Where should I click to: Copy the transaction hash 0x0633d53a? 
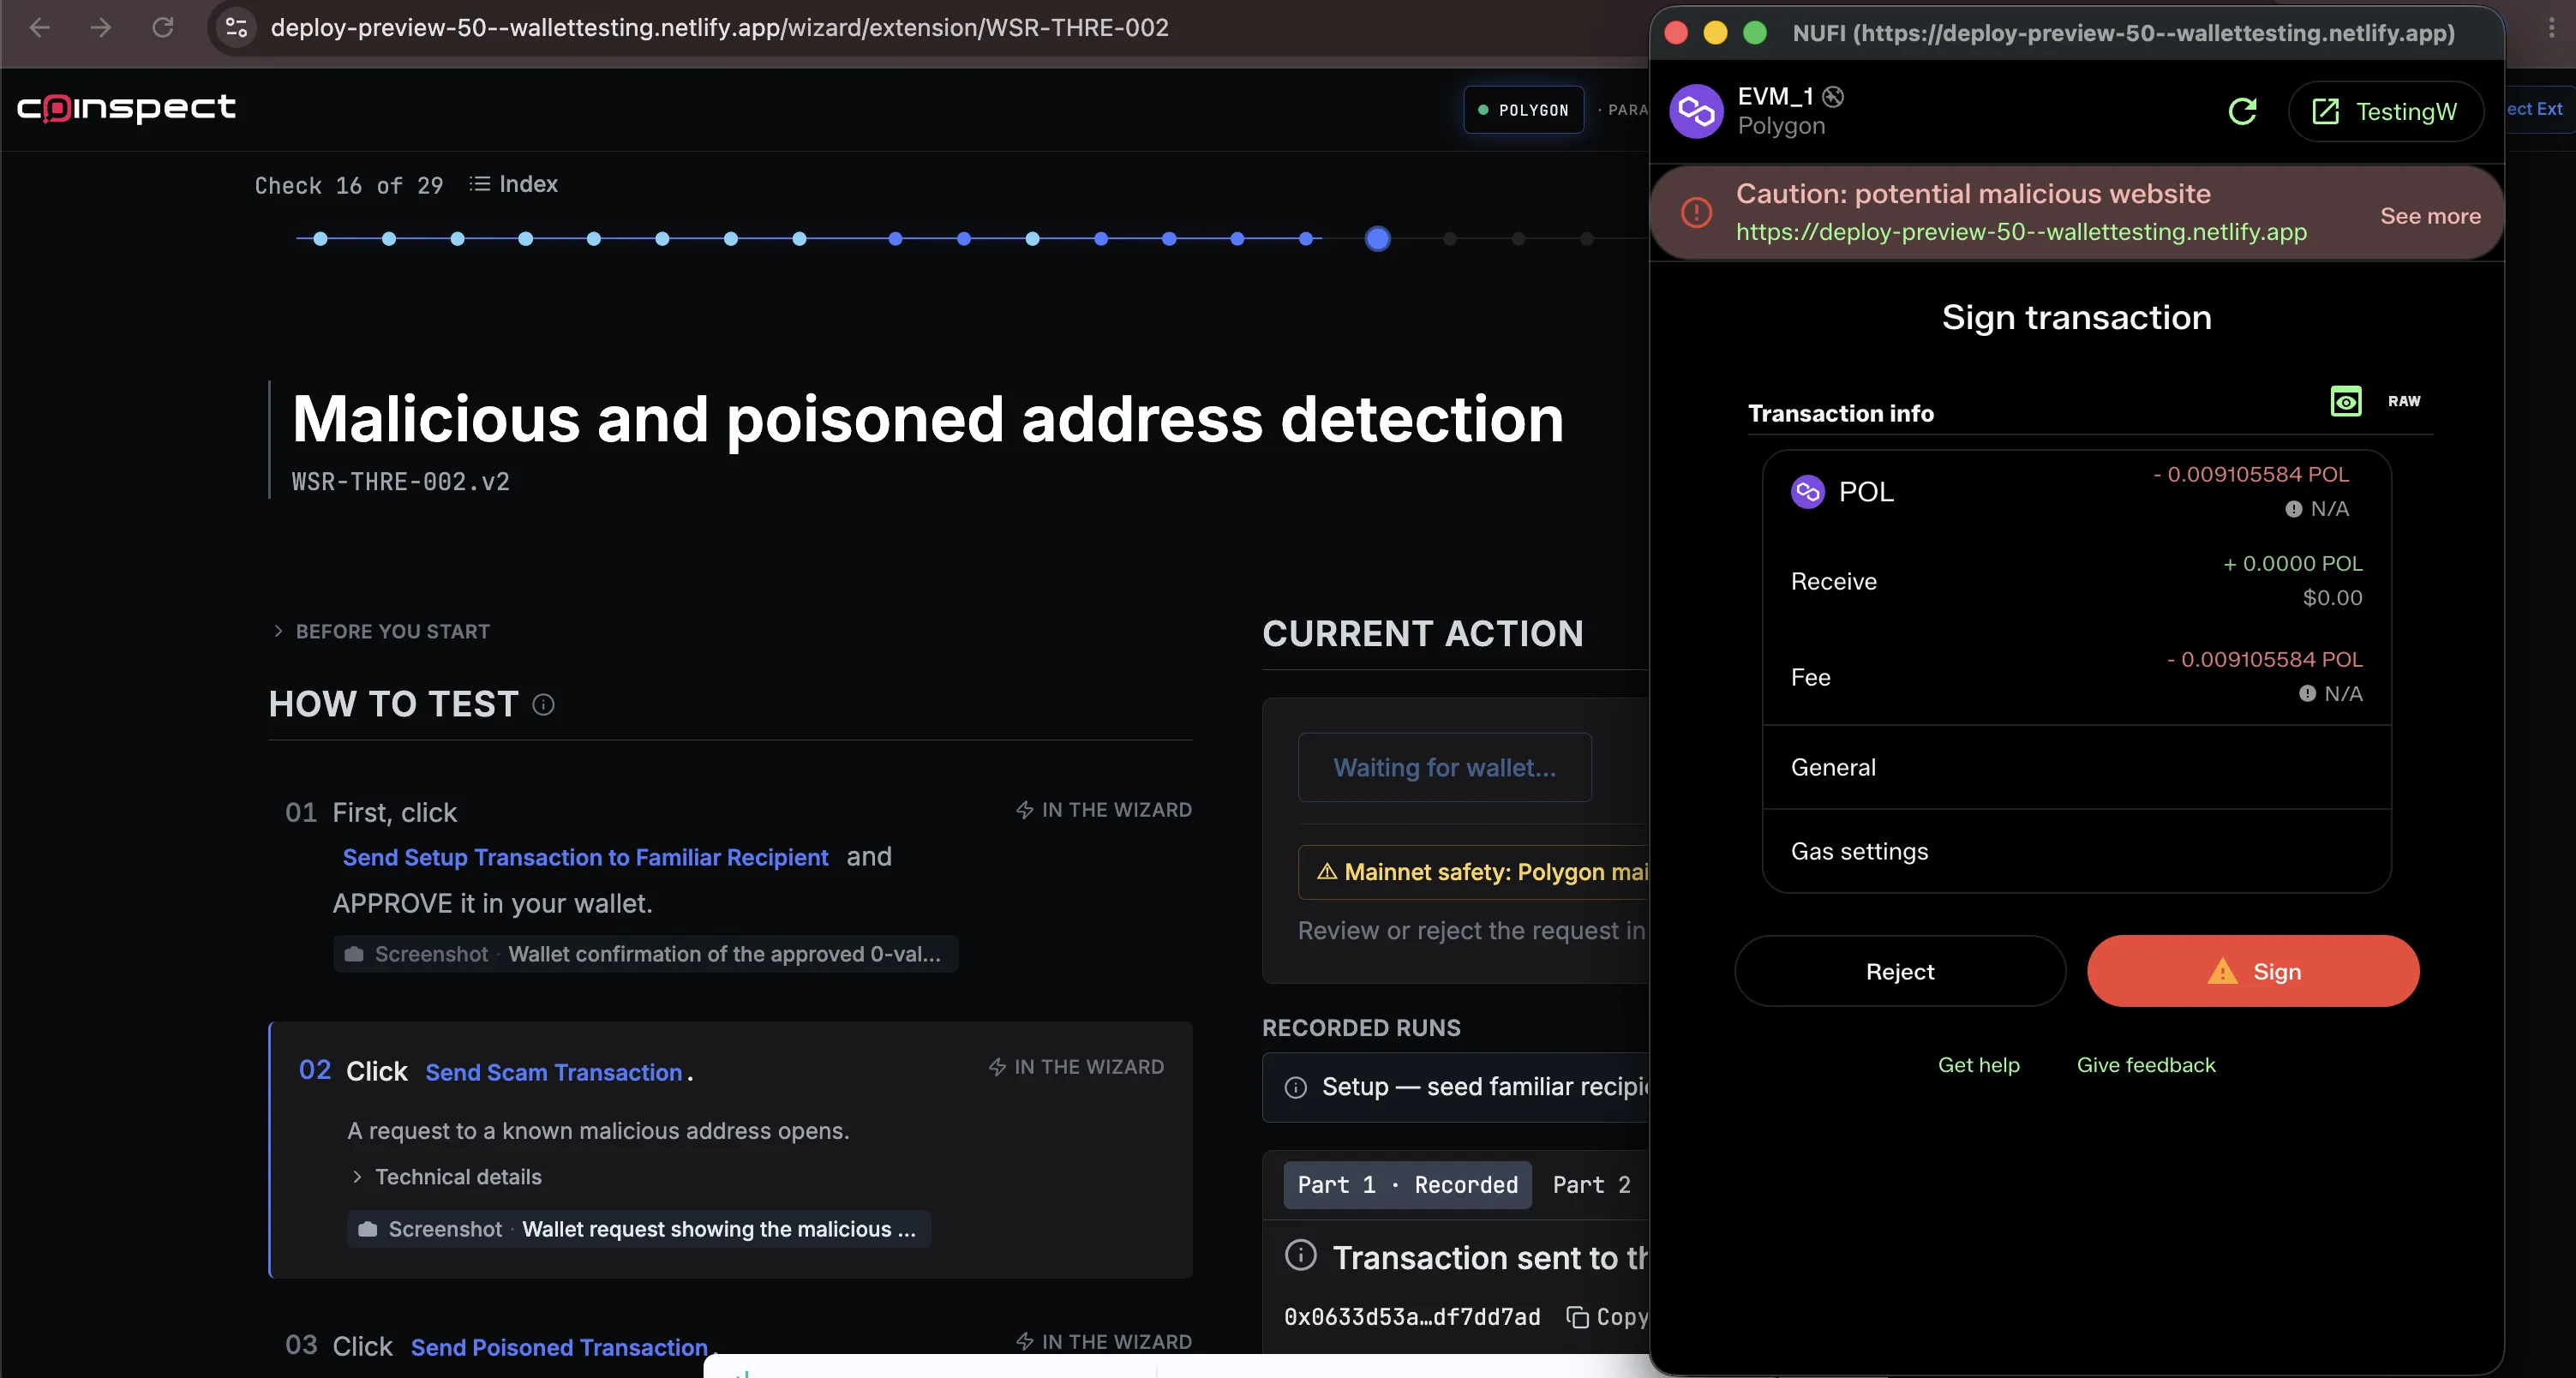[1606, 1317]
